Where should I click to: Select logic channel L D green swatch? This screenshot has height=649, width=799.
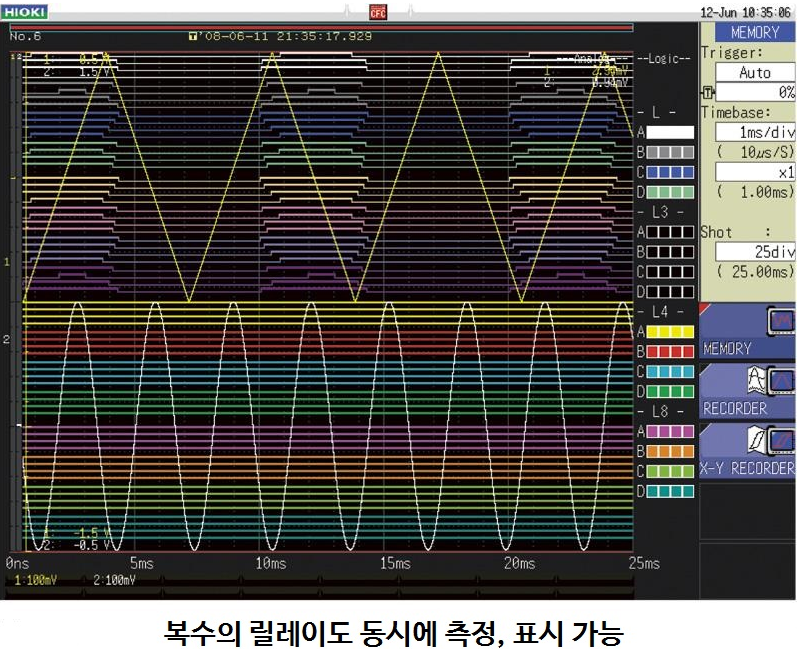[670, 193]
